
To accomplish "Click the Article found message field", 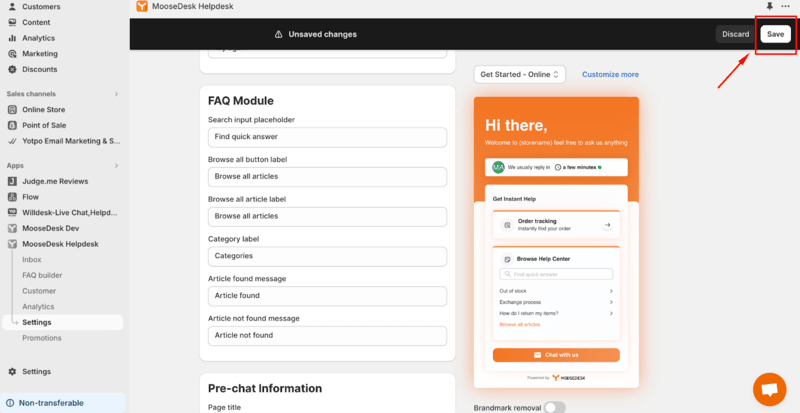I will pyautogui.click(x=327, y=296).
